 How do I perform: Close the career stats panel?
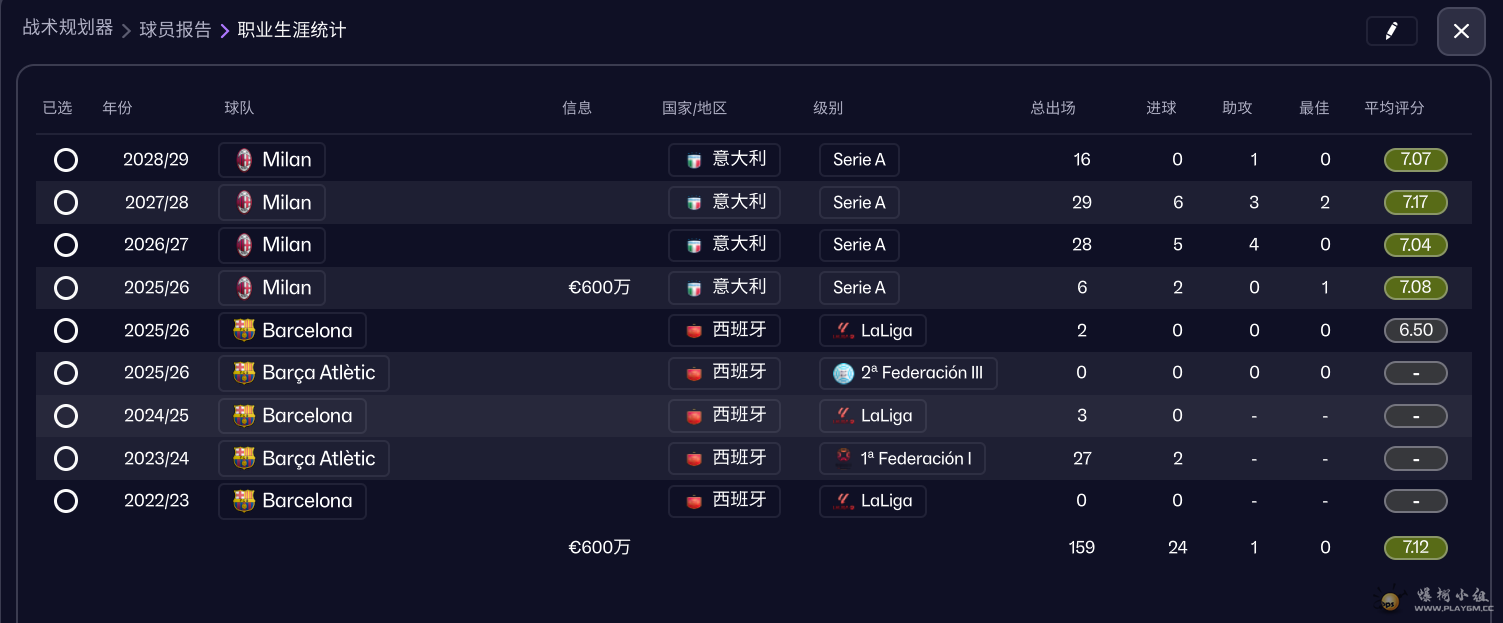pyautogui.click(x=1461, y=31)
